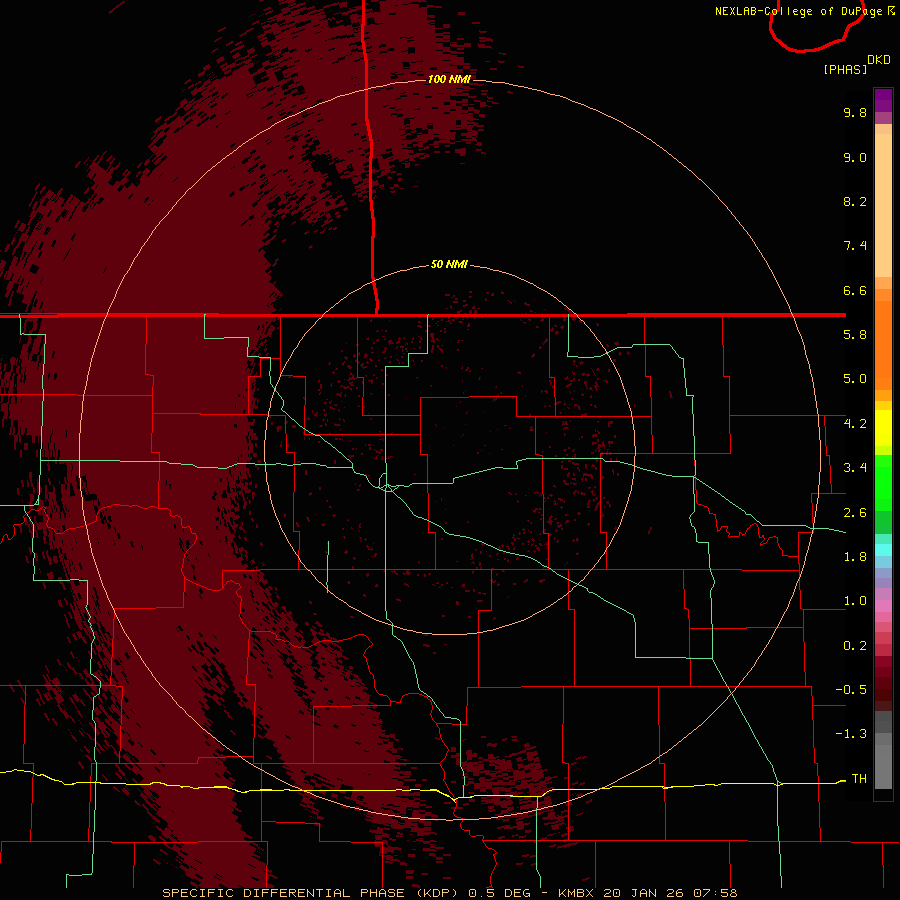
Task: Pick the cyan segment of the color bar
Action: coord(883,550)
